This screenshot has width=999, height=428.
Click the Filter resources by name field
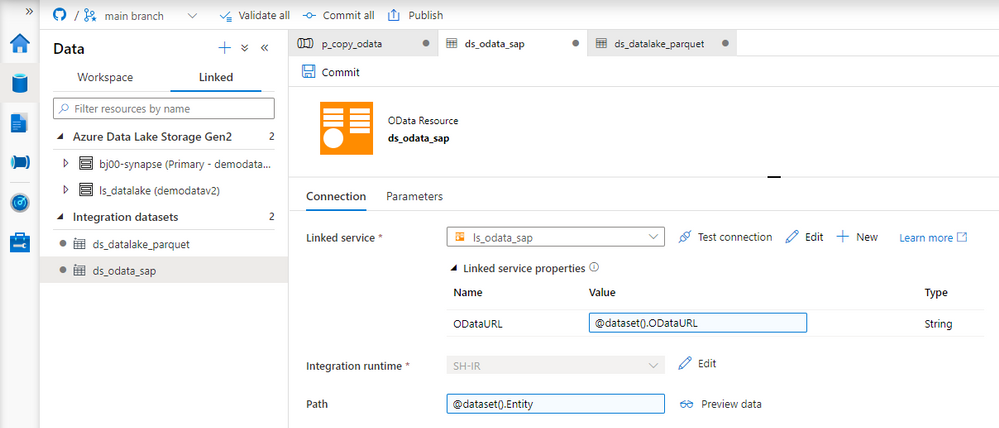click(164, 108)
